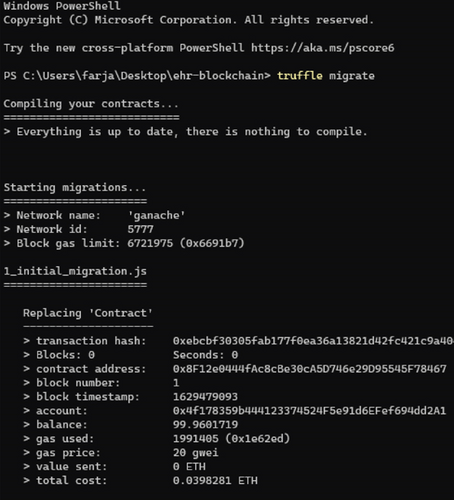
Task: Click the Replacing 'Contract' line
Action: [88, 313]
